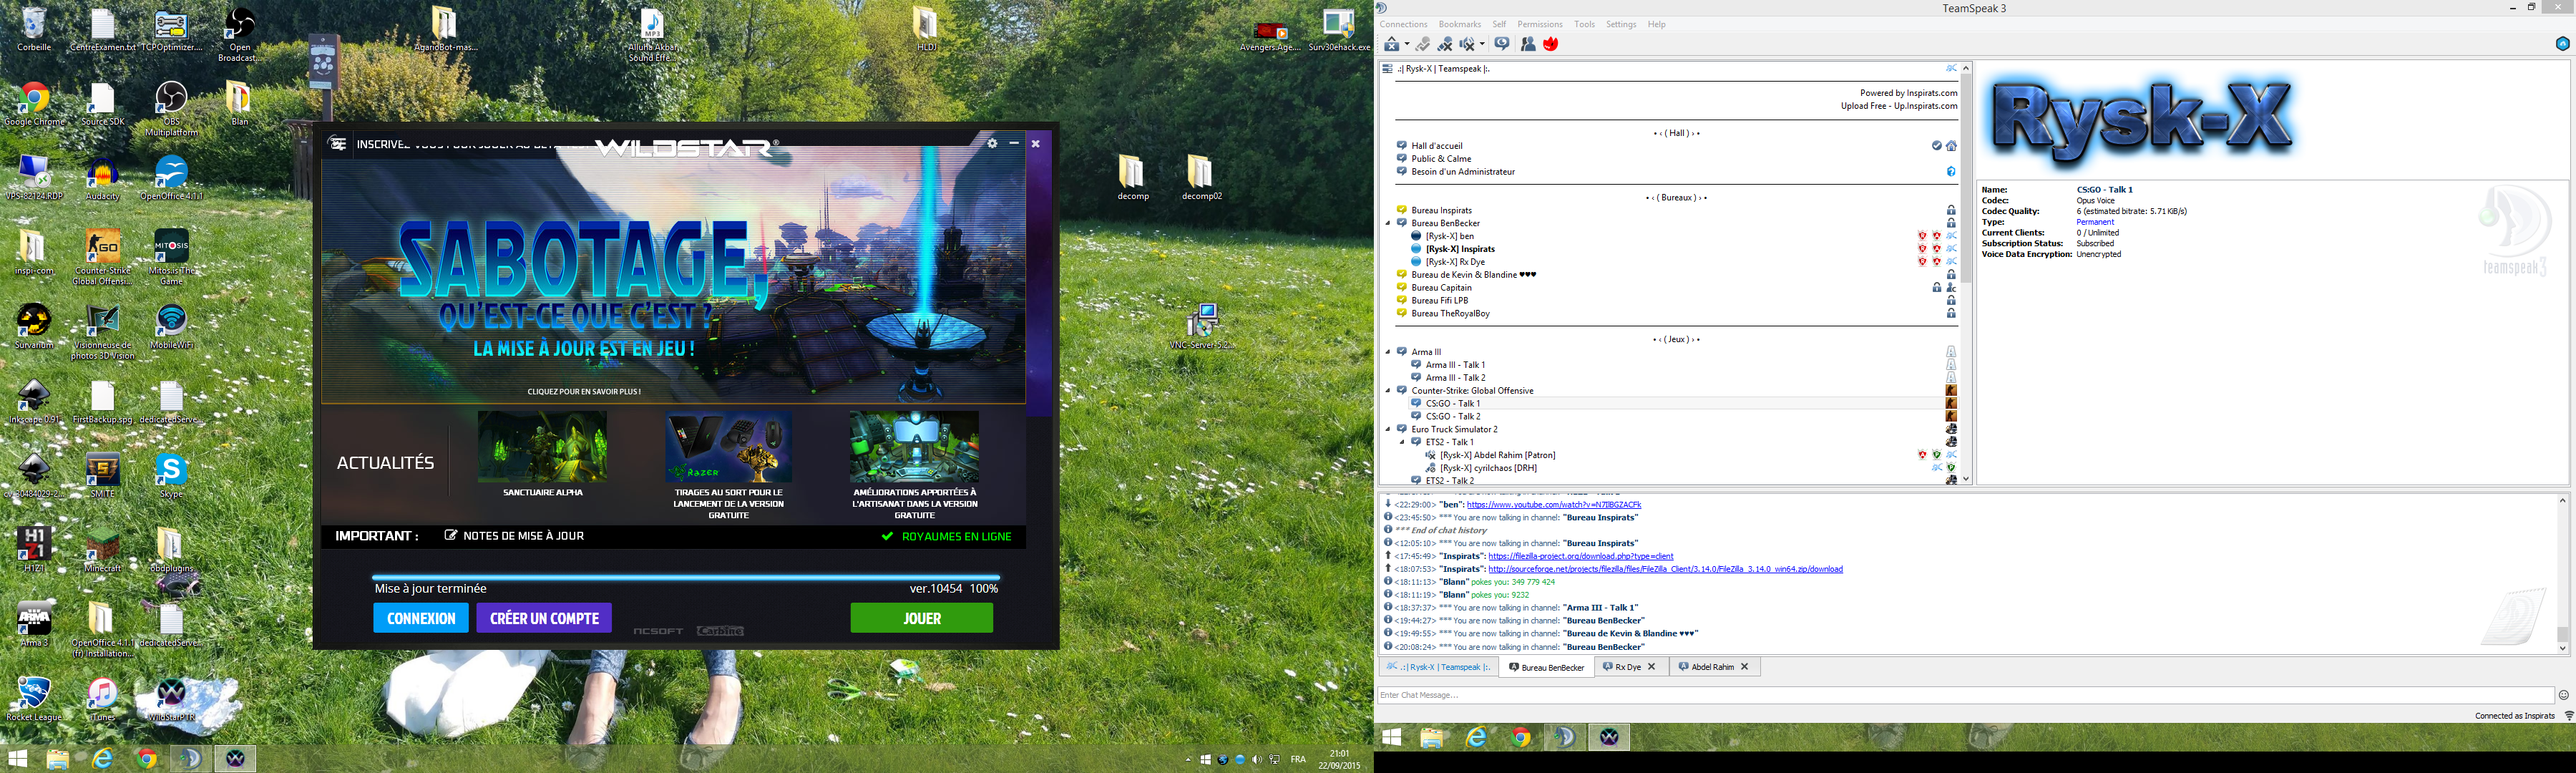Image resolution: width=2576 pixels, height=773 pixels.
Task: Open the contacts manager toolbar icon
Action: point(1528,44)
